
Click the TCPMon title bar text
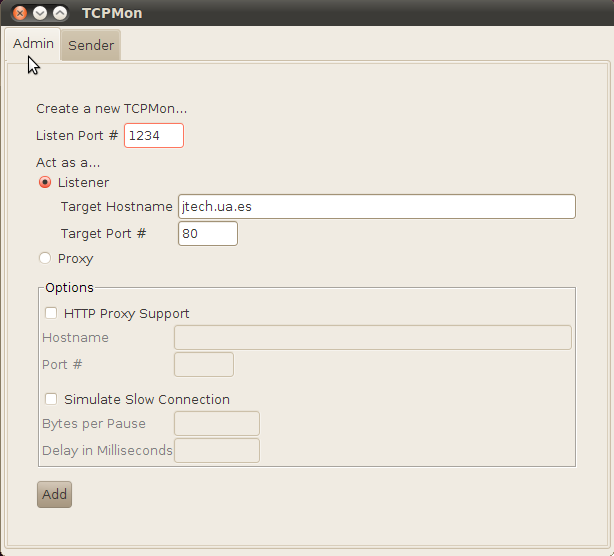pyautogui.click(x=112, y=13)
